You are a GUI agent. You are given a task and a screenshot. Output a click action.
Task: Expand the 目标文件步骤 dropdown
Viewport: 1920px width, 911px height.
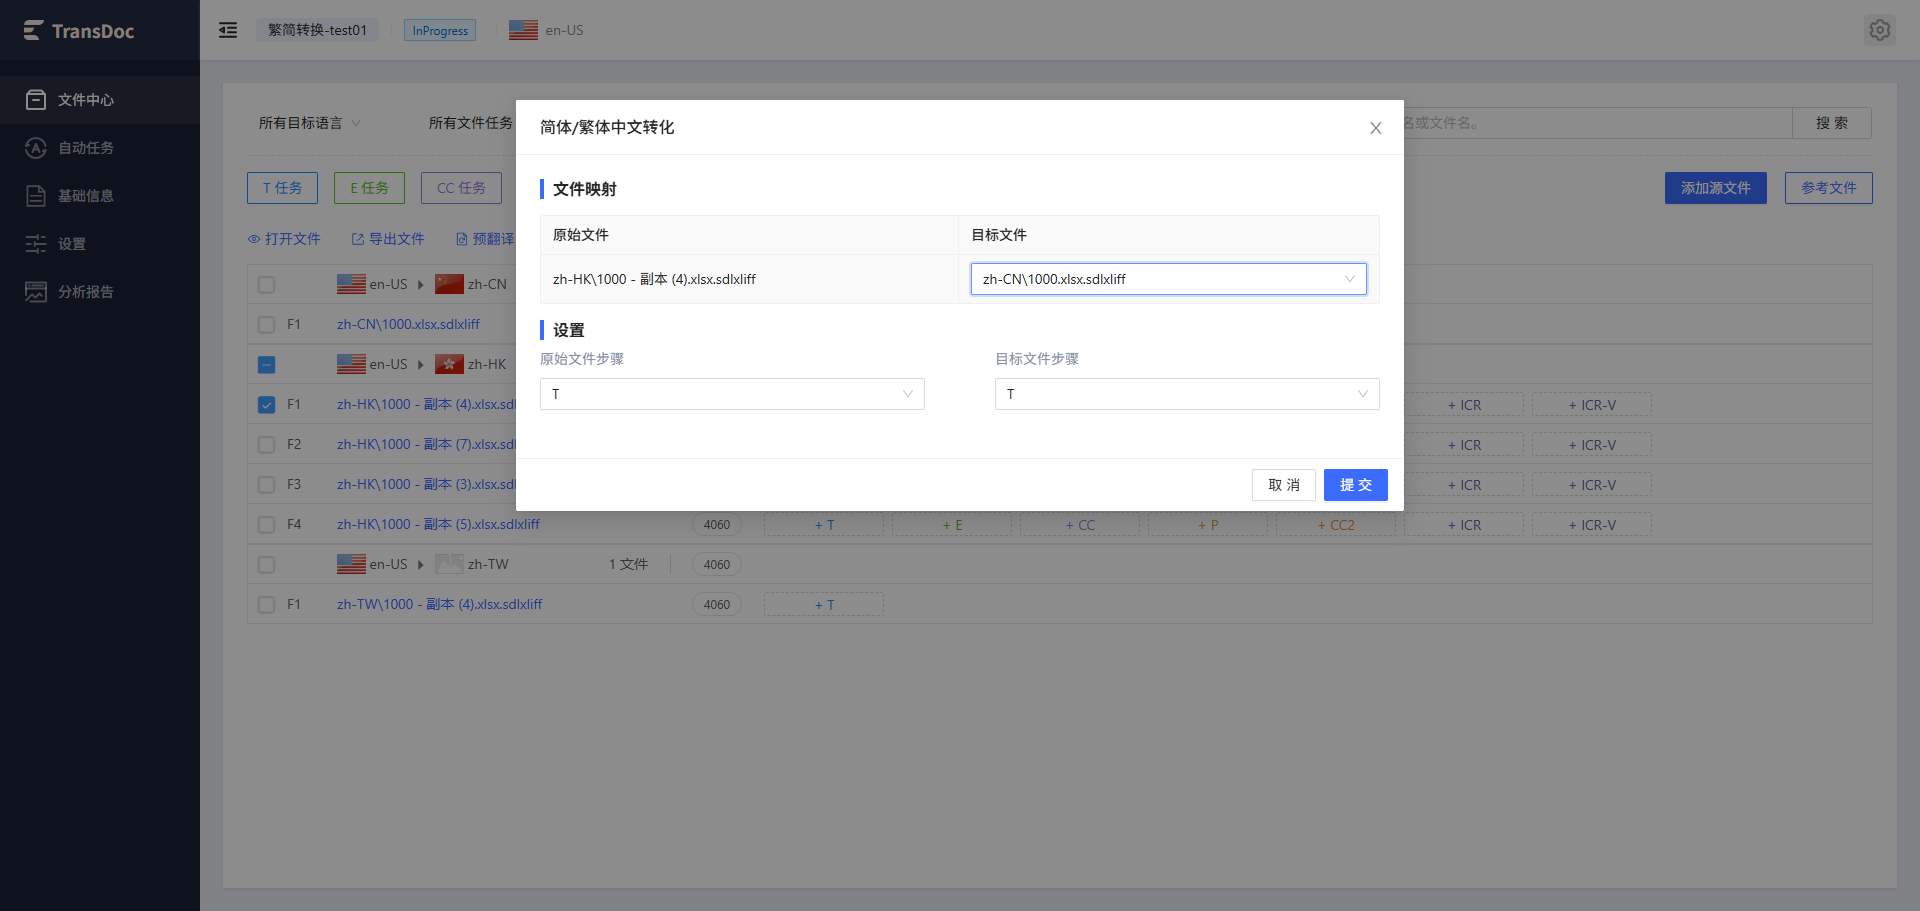coord(1187,394)
